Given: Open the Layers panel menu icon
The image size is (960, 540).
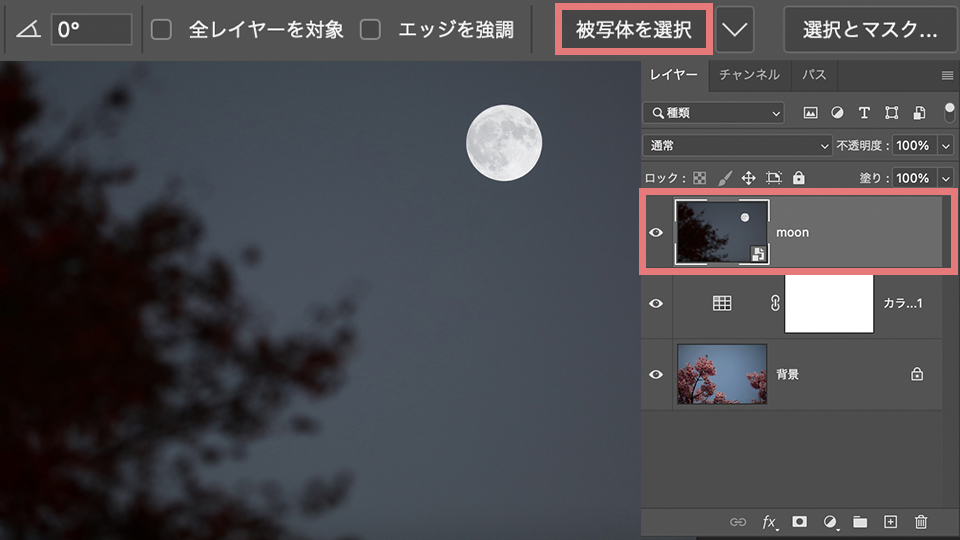Looking at the screenshot, I should point(947,75).
